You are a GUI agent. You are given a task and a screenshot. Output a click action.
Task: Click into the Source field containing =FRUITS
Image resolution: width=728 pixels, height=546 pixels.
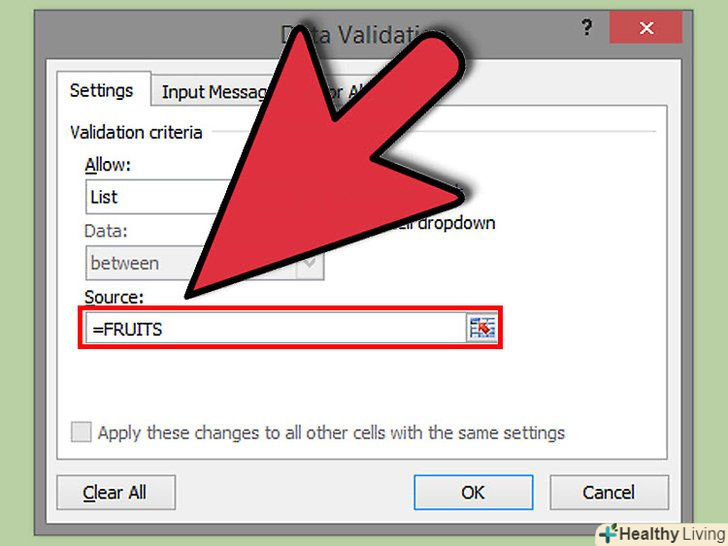point(275,328)
